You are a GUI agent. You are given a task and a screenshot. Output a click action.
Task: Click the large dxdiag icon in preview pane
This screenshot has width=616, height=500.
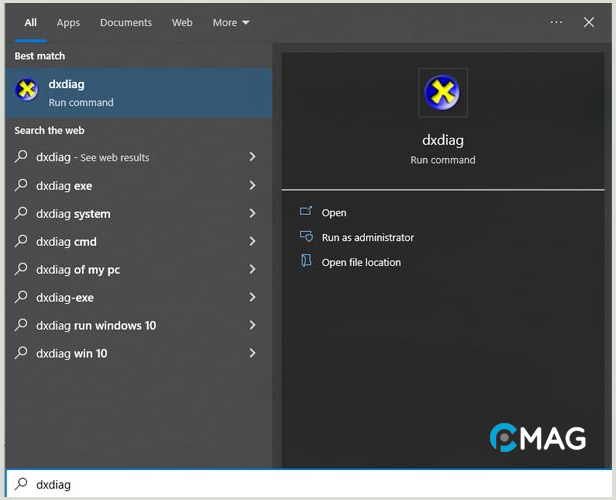442,93
